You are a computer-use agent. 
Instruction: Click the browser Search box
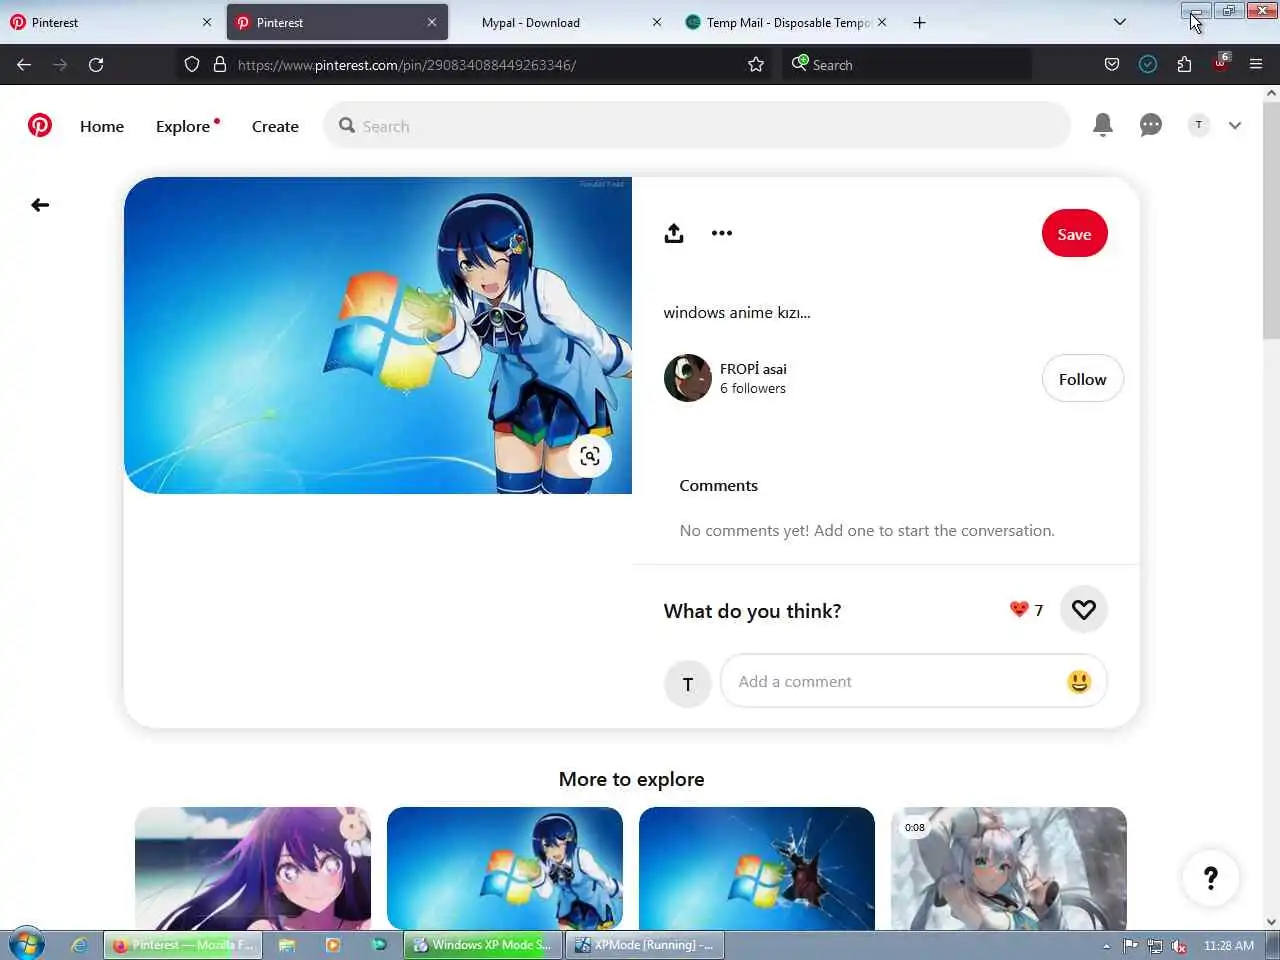[906, 65]
